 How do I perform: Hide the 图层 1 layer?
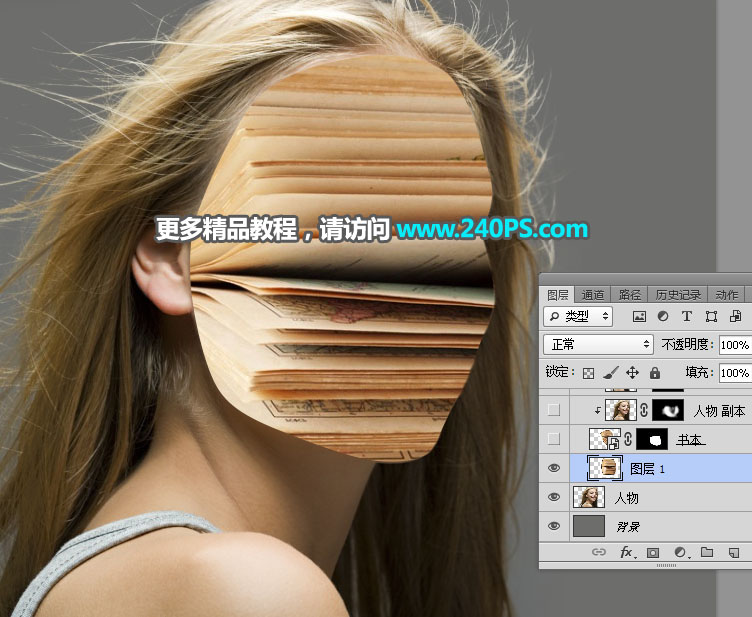pos(554,468)
